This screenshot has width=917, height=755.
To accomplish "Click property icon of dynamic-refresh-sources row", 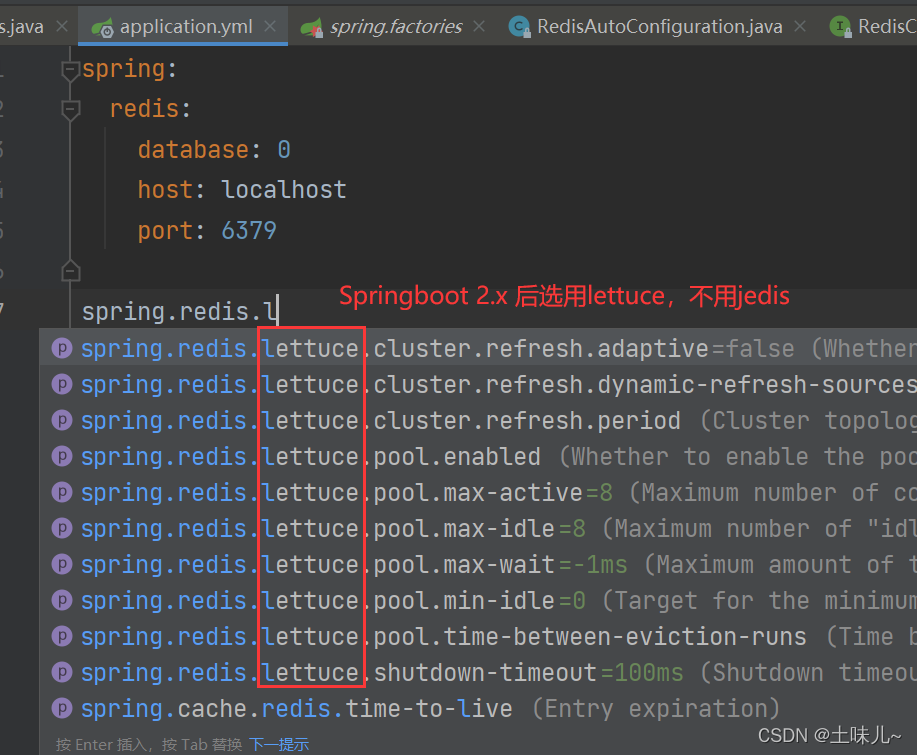I will tap(62, 385).
